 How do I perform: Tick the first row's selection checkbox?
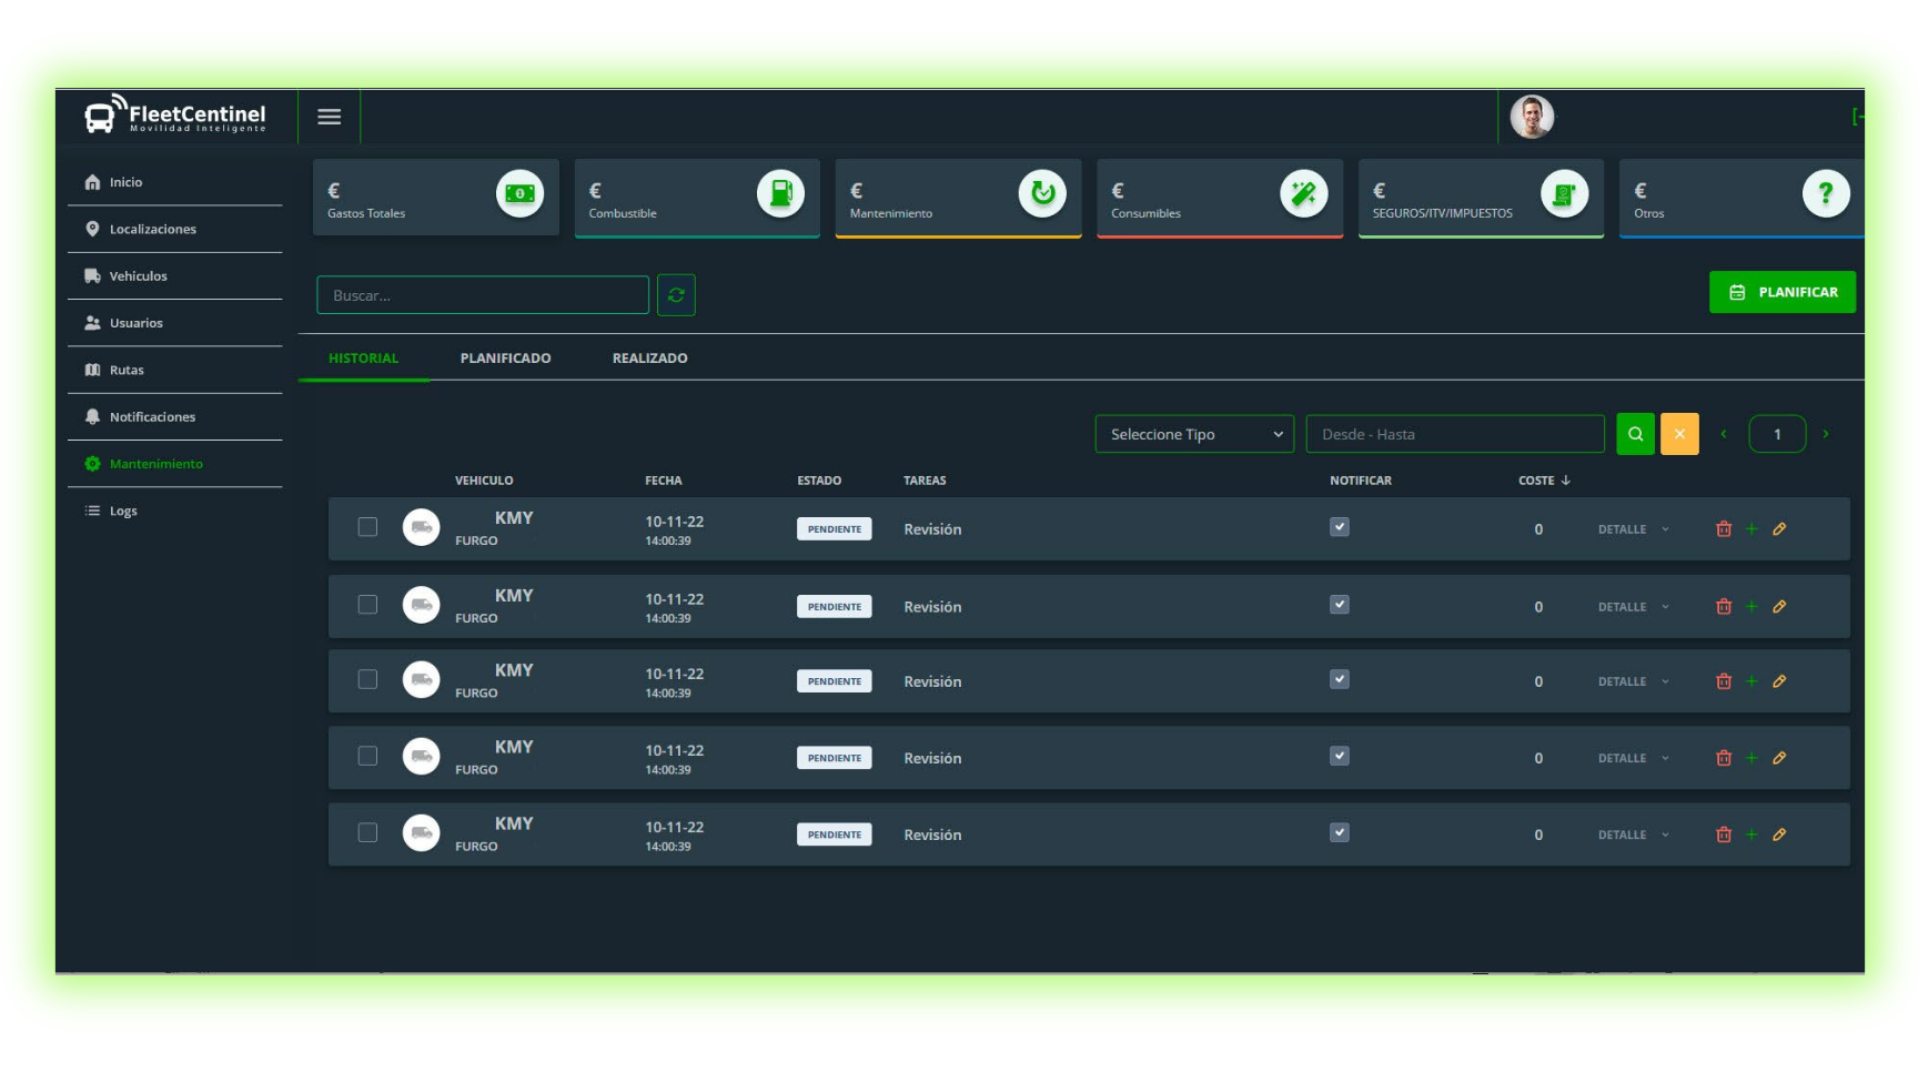[368, 527]
